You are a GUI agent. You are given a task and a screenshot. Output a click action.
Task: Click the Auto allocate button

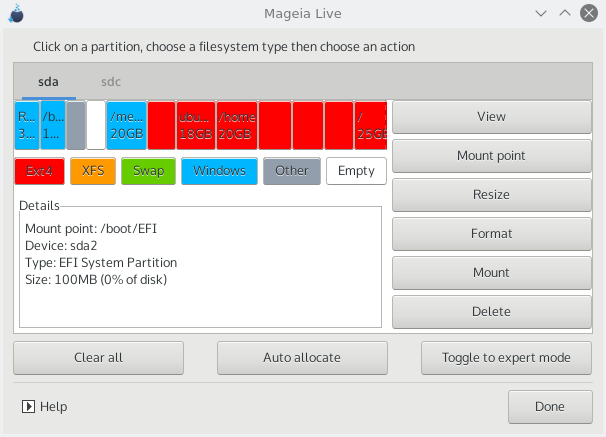click(x=302, y=357)
